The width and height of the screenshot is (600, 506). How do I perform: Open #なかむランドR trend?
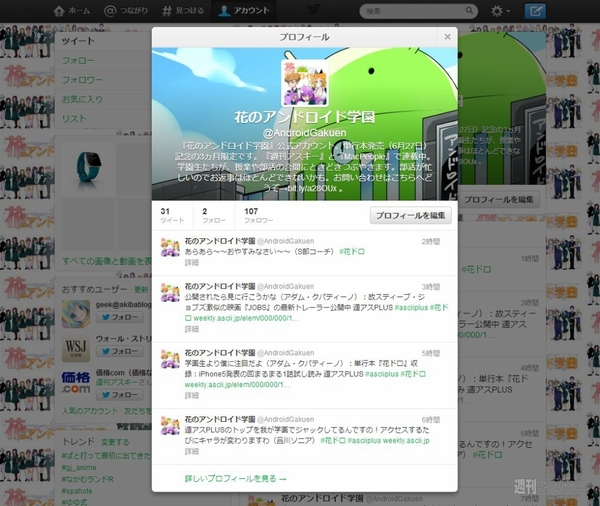(x=87, y=479)
